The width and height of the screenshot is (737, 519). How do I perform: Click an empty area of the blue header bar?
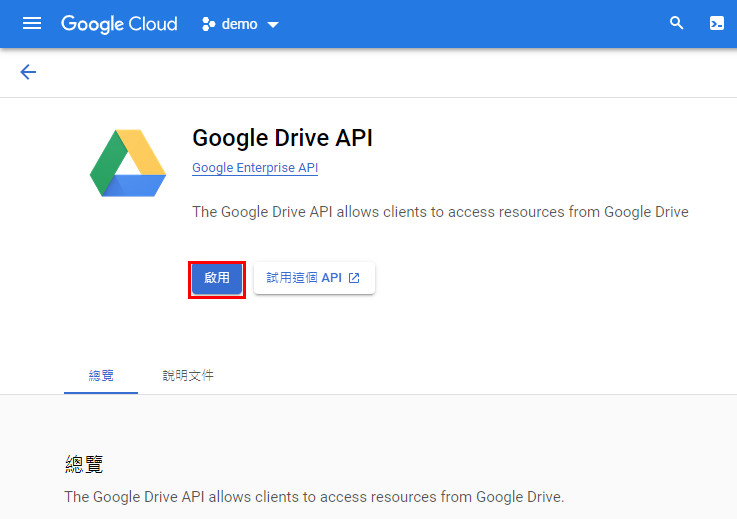click(470, 24)
